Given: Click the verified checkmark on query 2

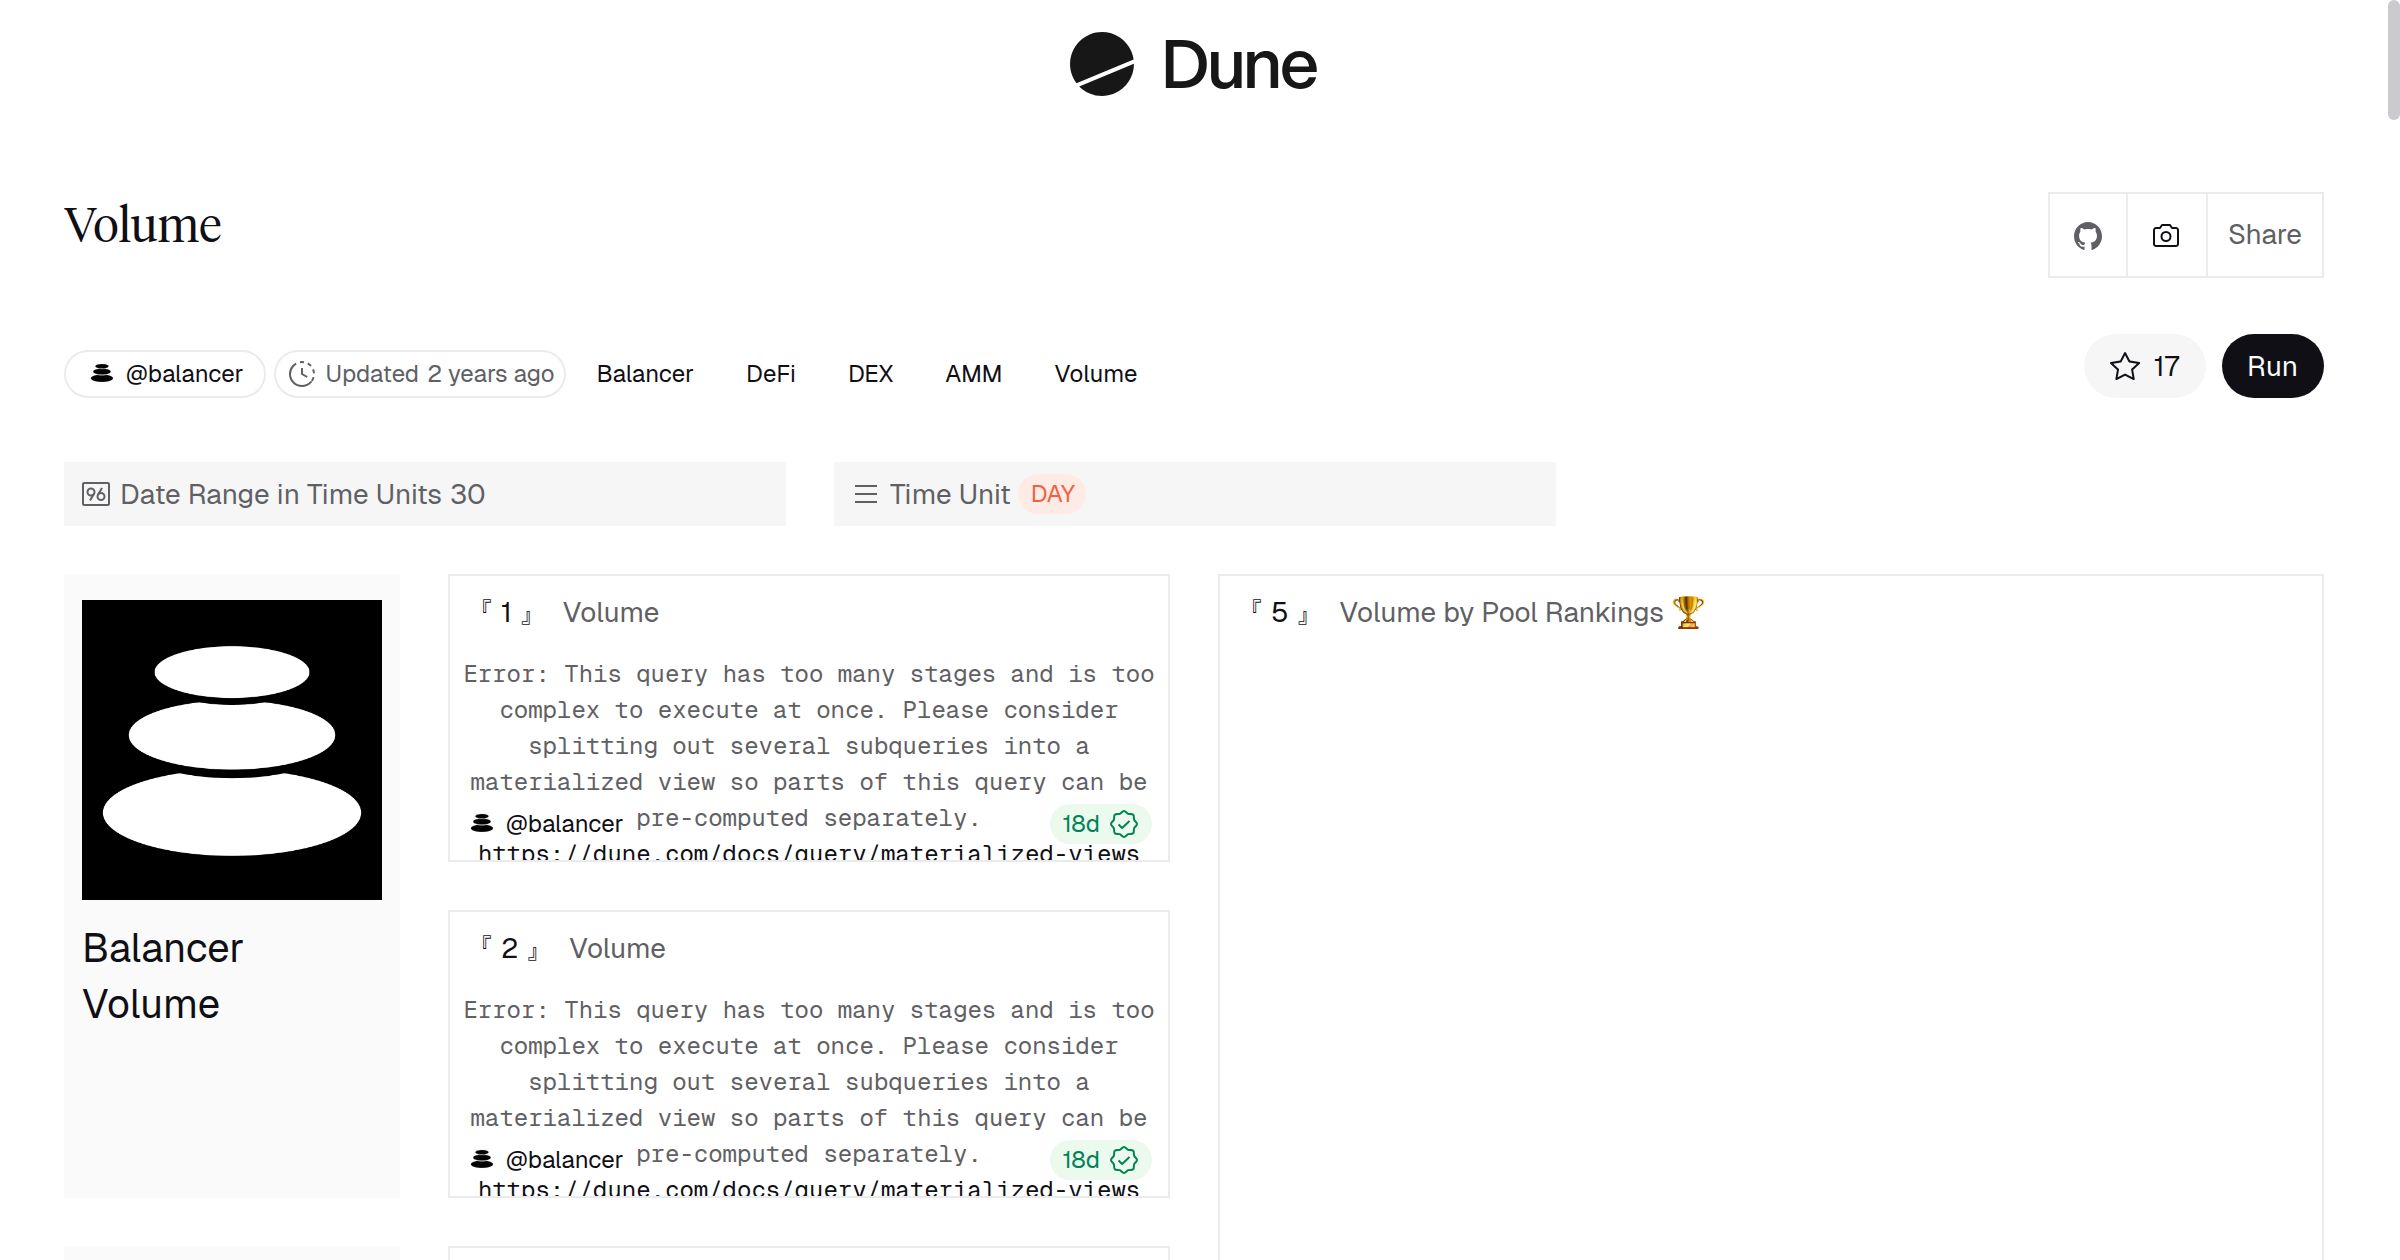Looking at the screenshot, I should point(1124,1160).
